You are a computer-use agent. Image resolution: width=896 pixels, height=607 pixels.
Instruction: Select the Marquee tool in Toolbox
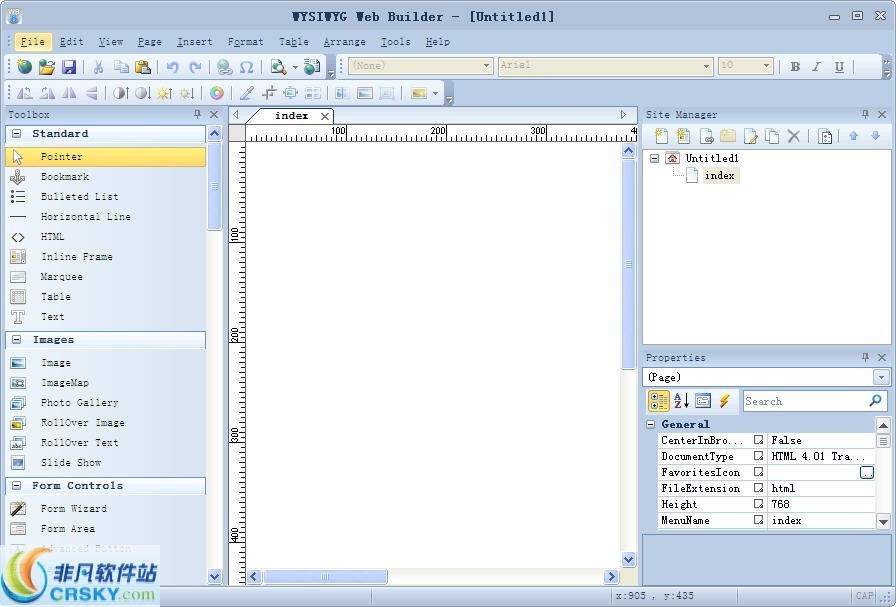tap(106, 277)
